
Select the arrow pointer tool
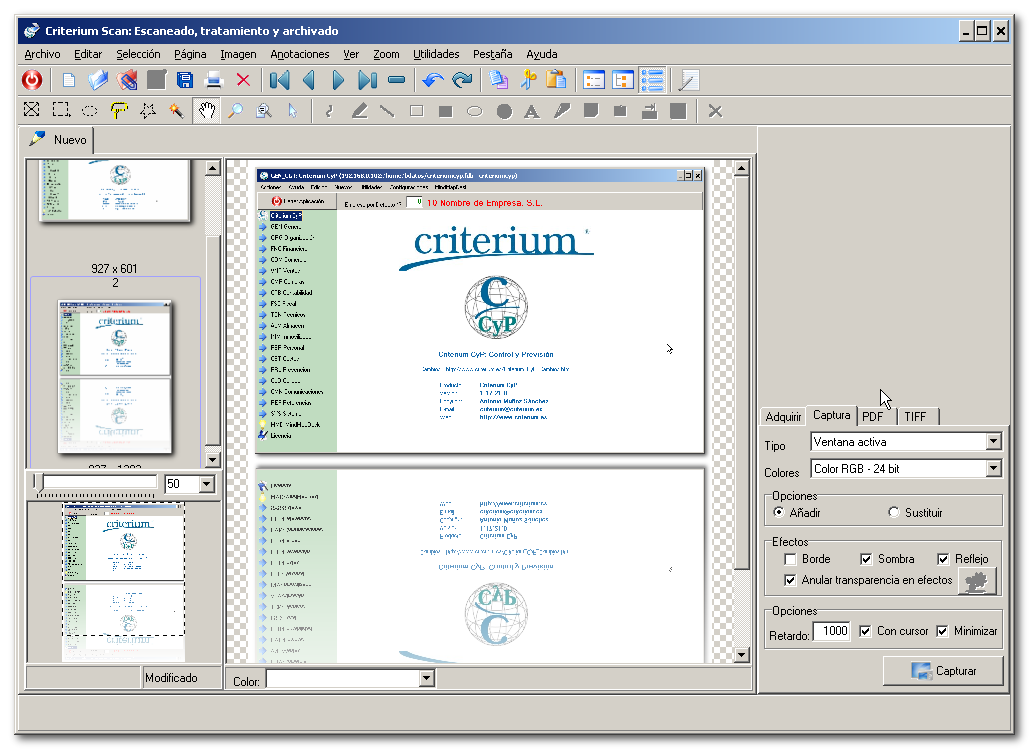pos(293,110)
